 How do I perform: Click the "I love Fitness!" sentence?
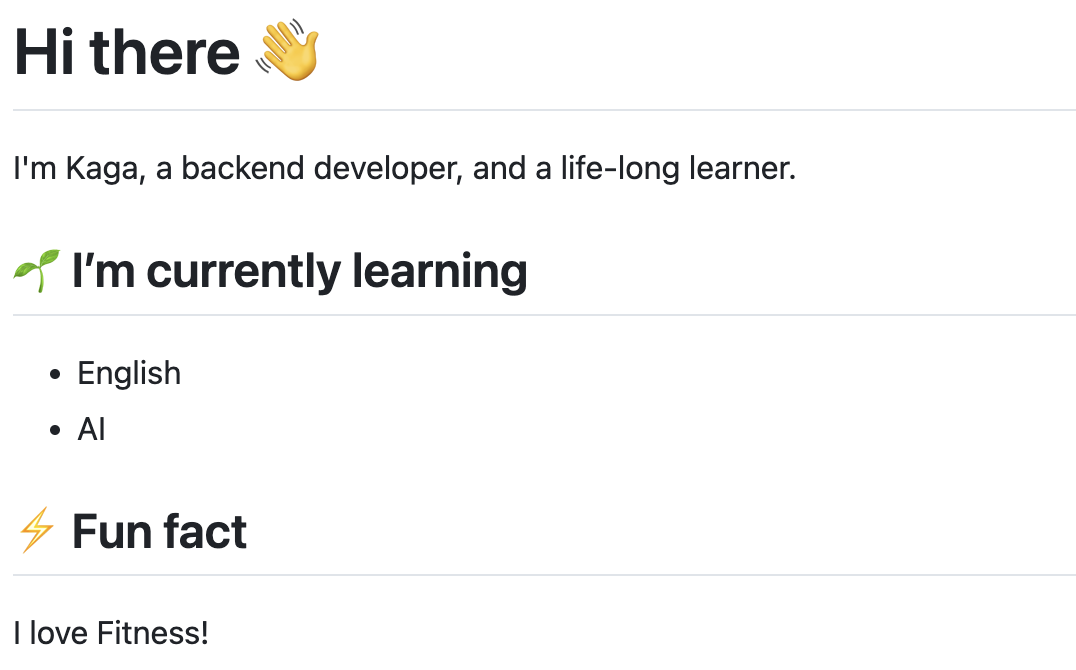(x=110, y=633)
